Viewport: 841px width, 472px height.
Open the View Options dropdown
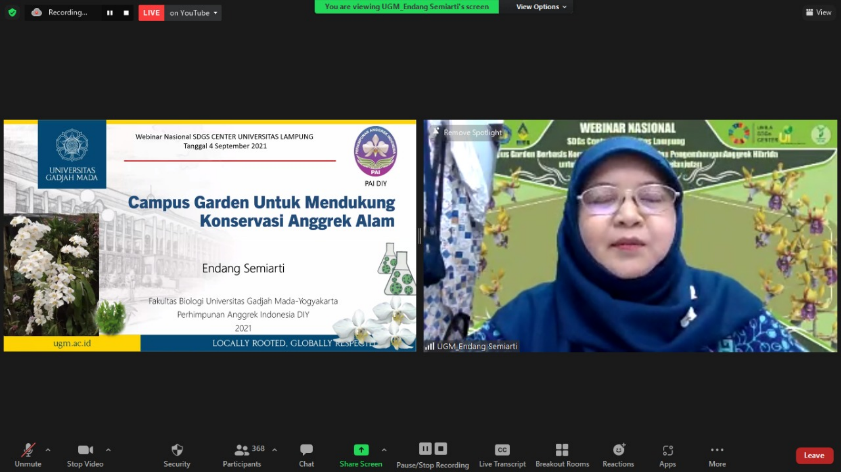[x=541, y=7]
